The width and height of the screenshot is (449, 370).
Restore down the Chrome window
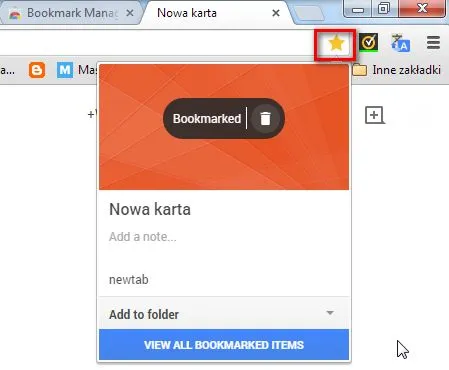click(x=384, y=9)
